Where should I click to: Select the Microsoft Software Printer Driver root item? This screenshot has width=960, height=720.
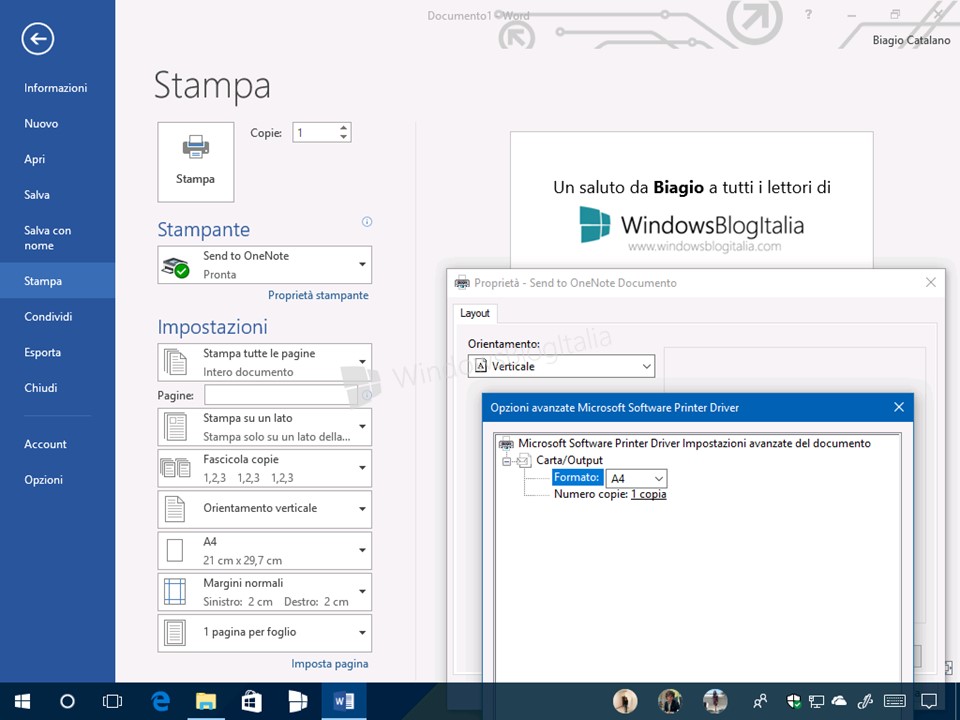pos(694,443)
